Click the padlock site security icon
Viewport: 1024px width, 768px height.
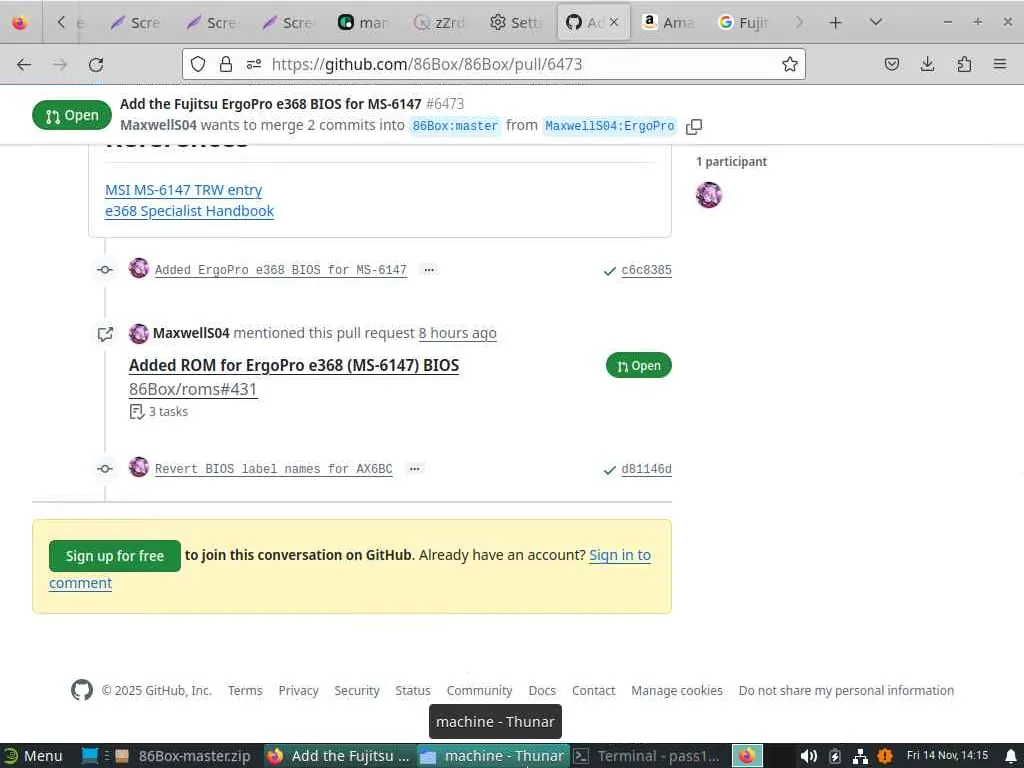(226, 64)
